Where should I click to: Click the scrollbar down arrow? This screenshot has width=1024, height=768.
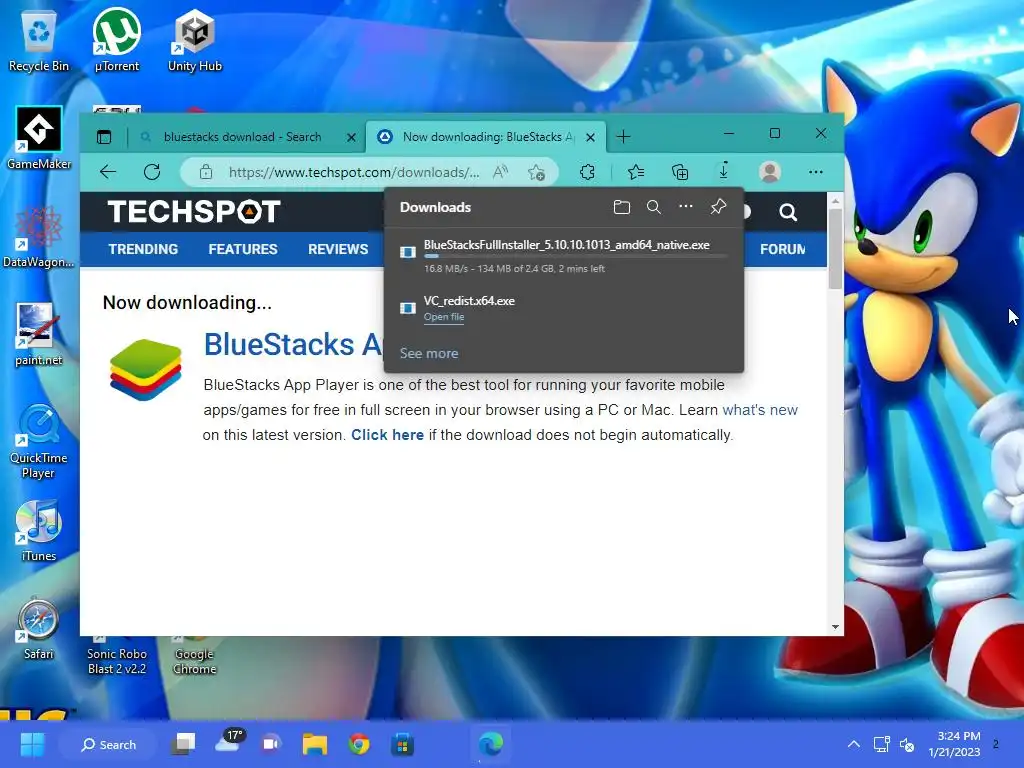(835, 627)
